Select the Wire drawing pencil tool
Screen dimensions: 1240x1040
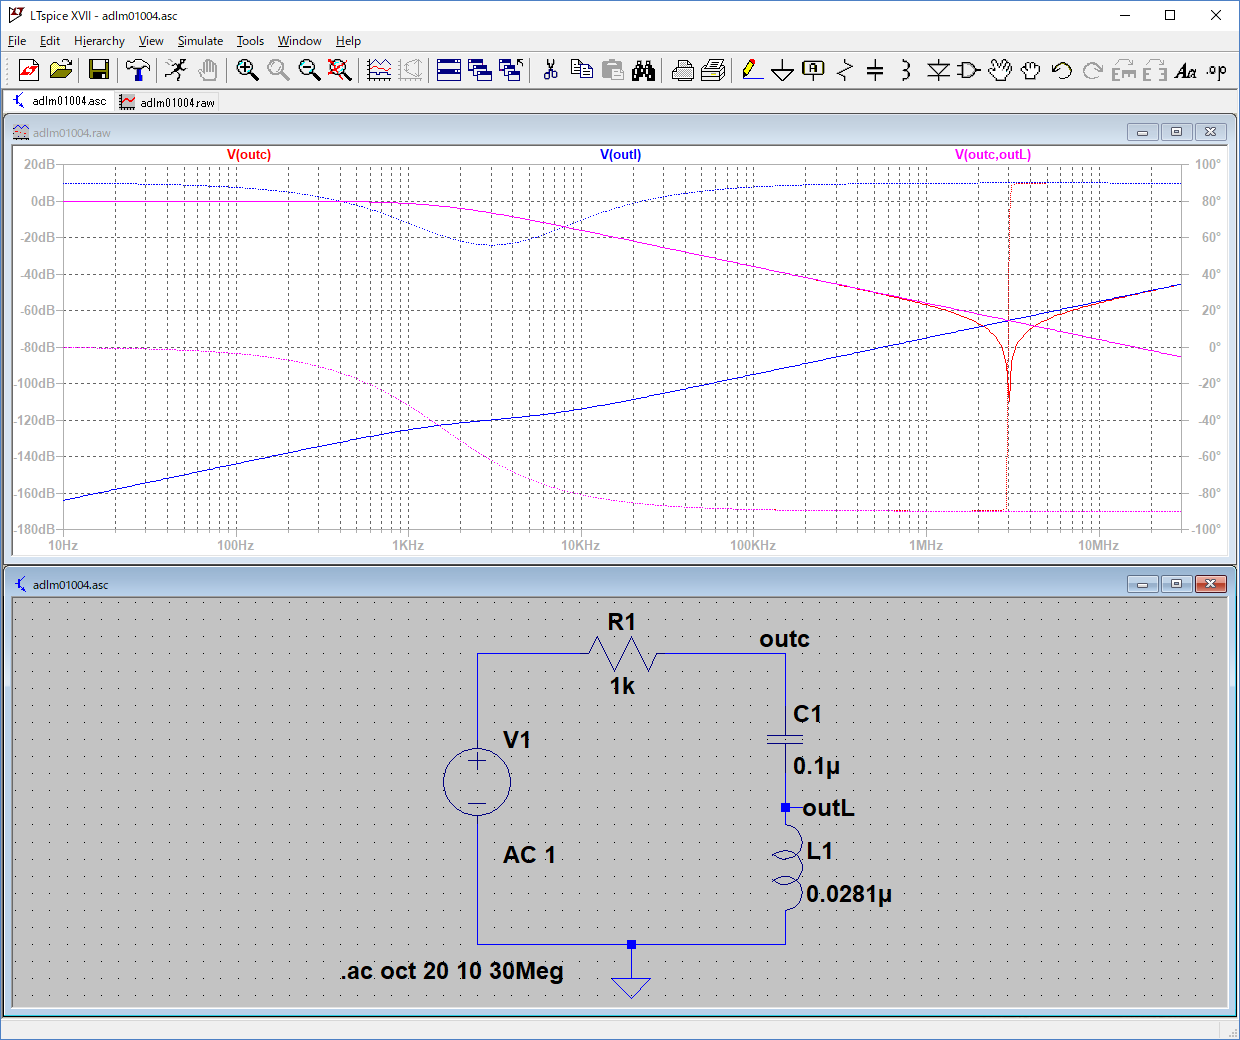(x=752, y=70)
